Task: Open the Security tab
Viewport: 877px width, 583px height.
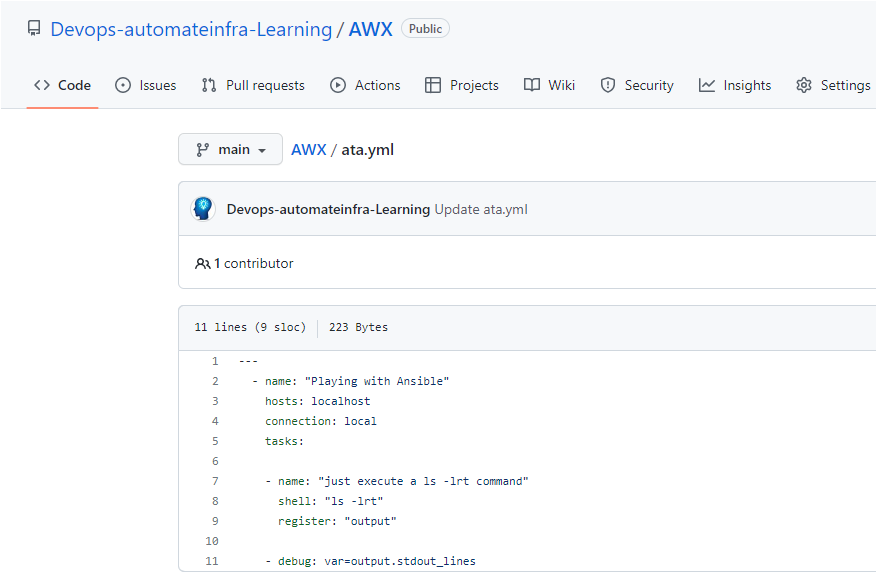Action: pos(637,85)
